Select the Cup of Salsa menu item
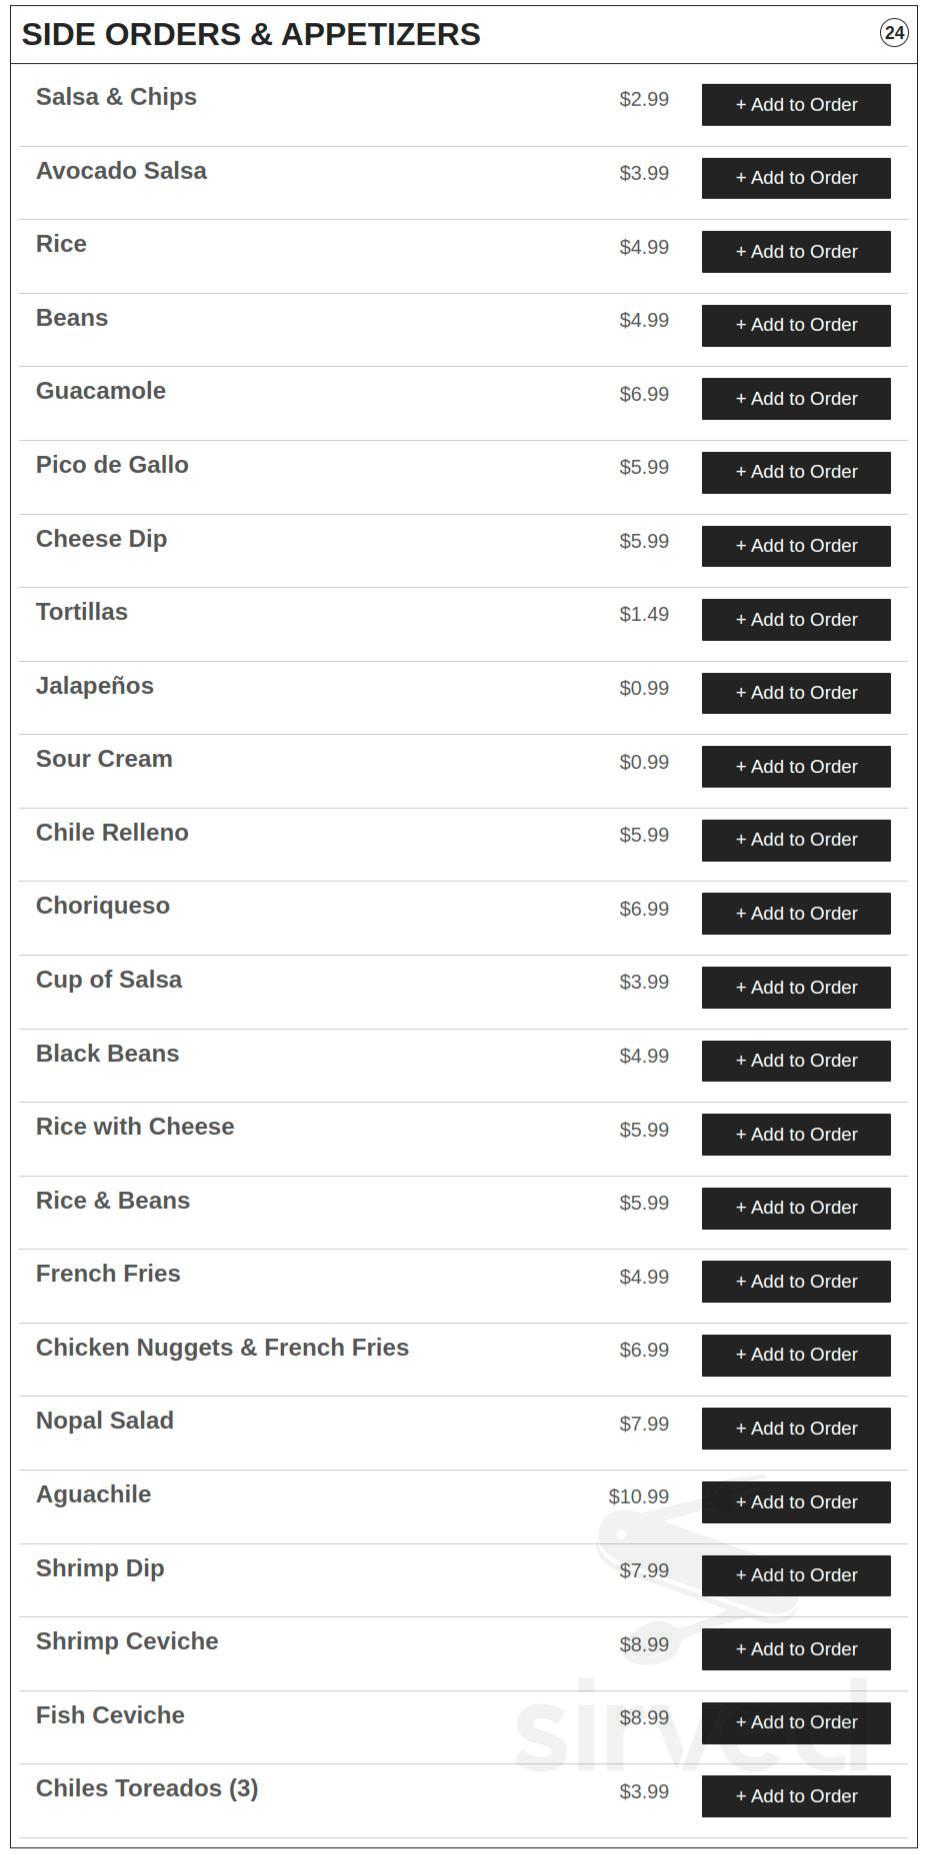 [108, 979]
